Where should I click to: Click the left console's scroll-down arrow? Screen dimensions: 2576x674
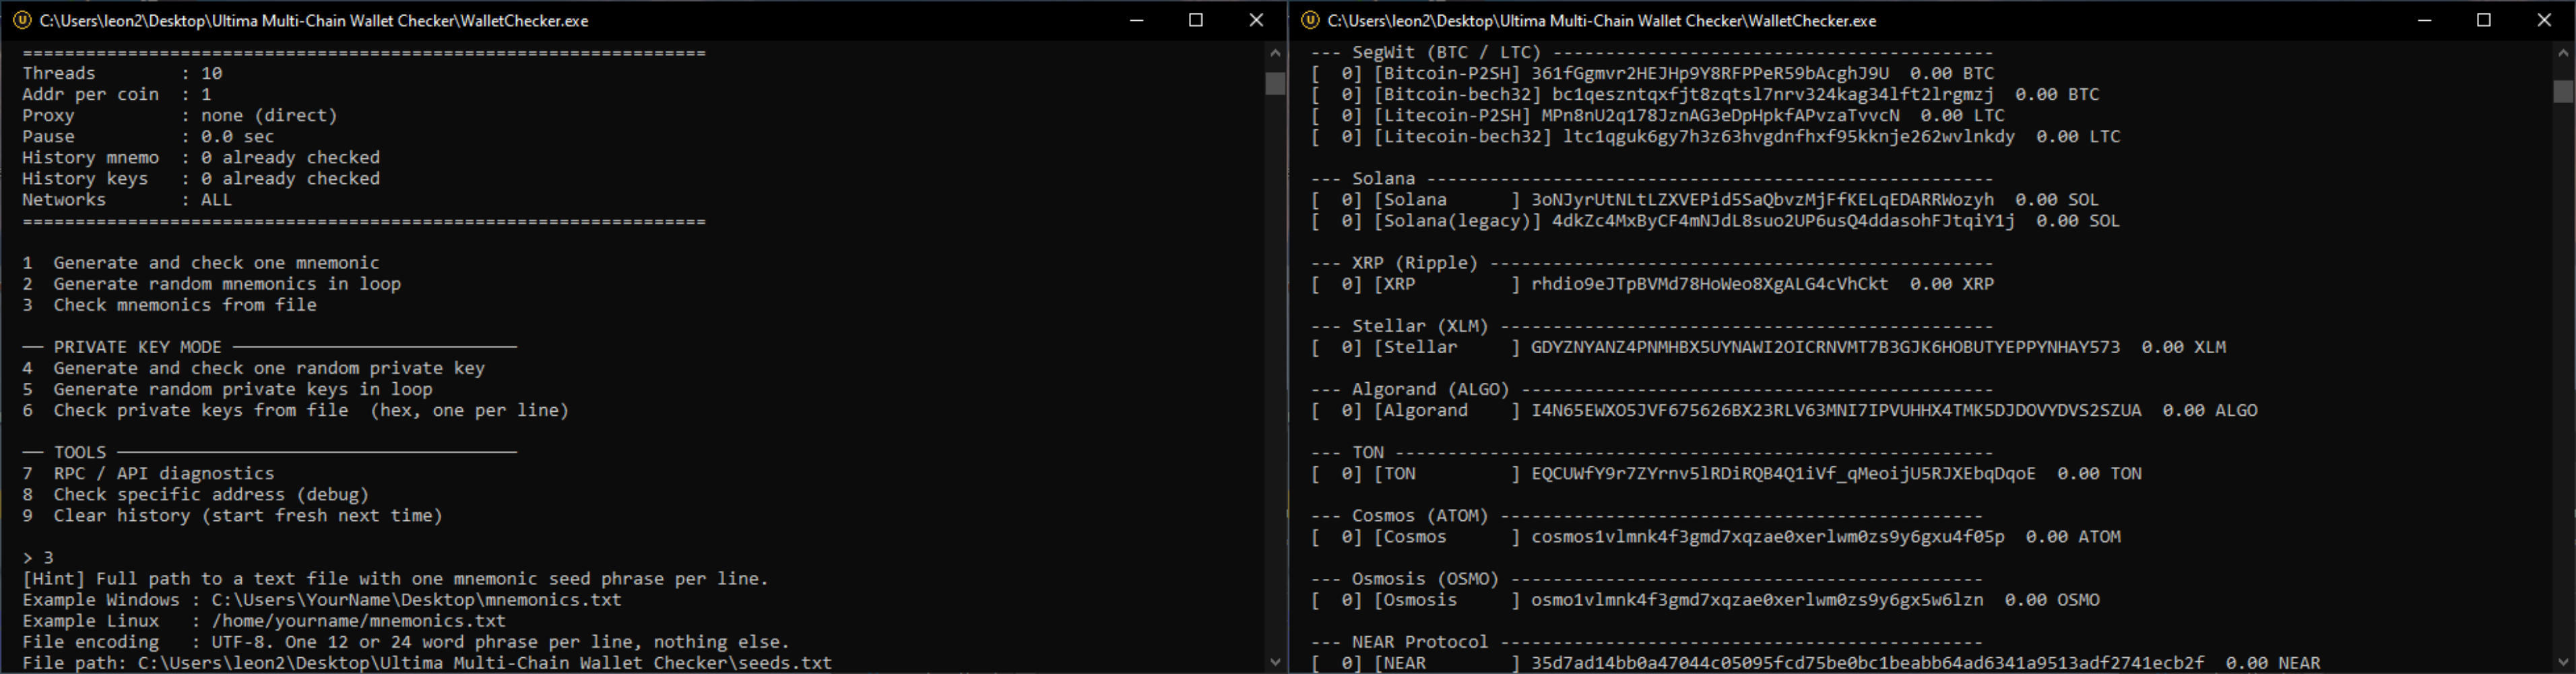[x=1275, y=661]
